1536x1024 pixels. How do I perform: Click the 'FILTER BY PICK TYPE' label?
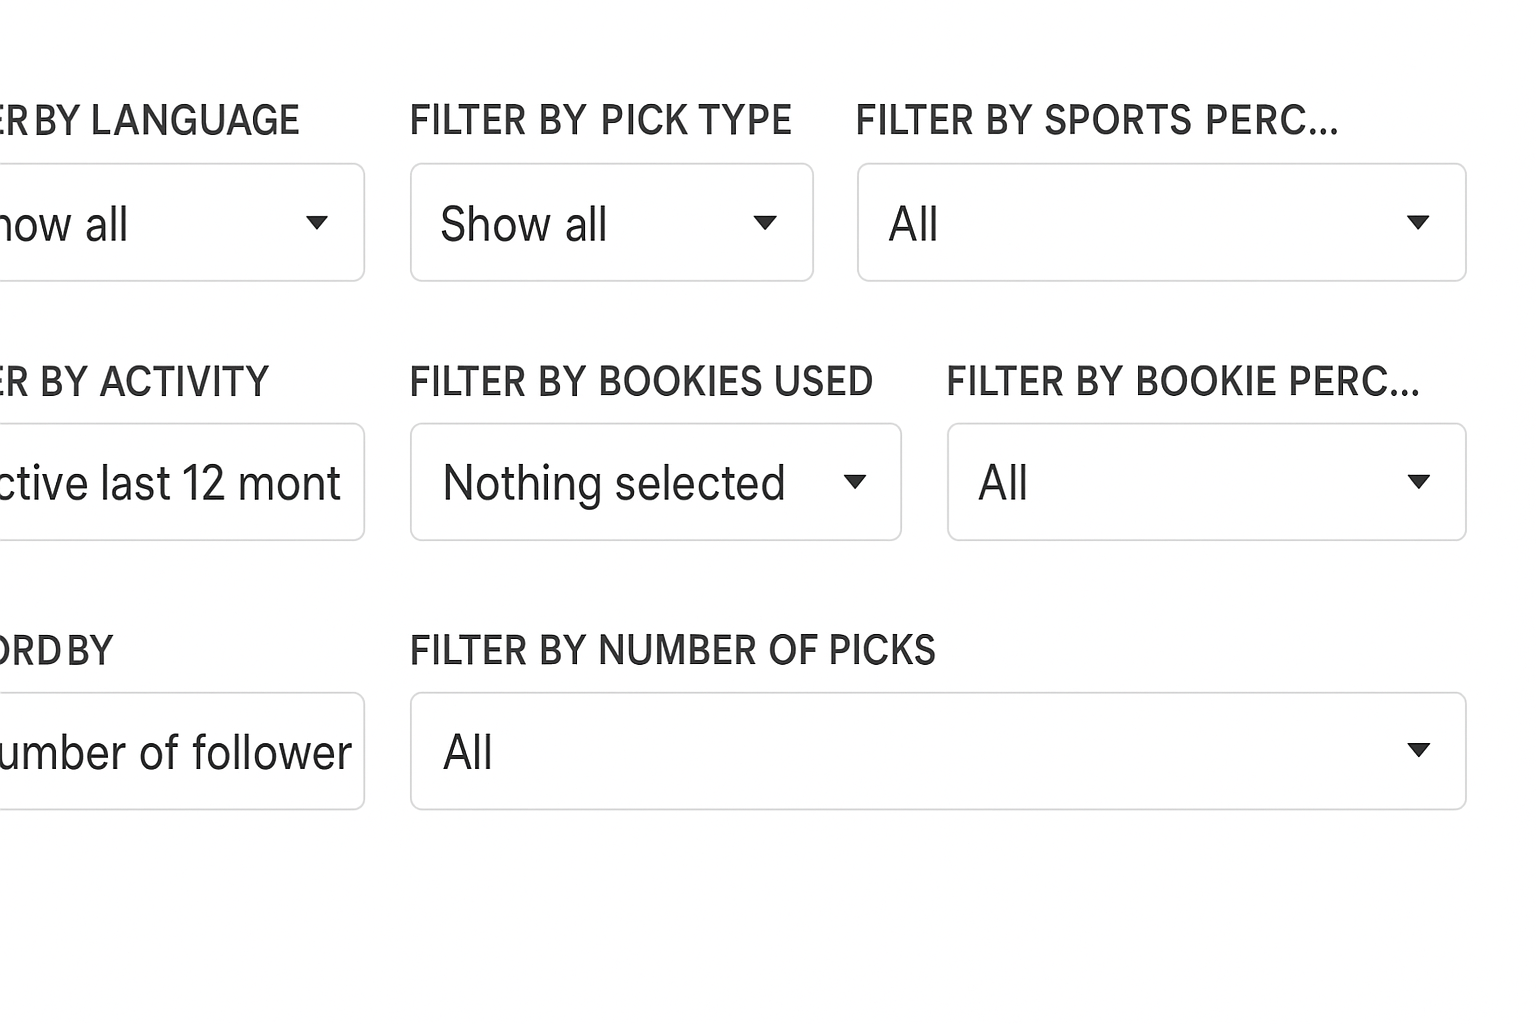(x=600, y=121)
